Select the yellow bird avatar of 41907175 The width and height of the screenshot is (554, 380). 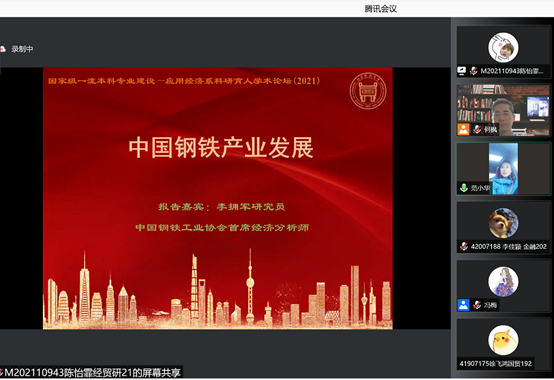point(503,340)
